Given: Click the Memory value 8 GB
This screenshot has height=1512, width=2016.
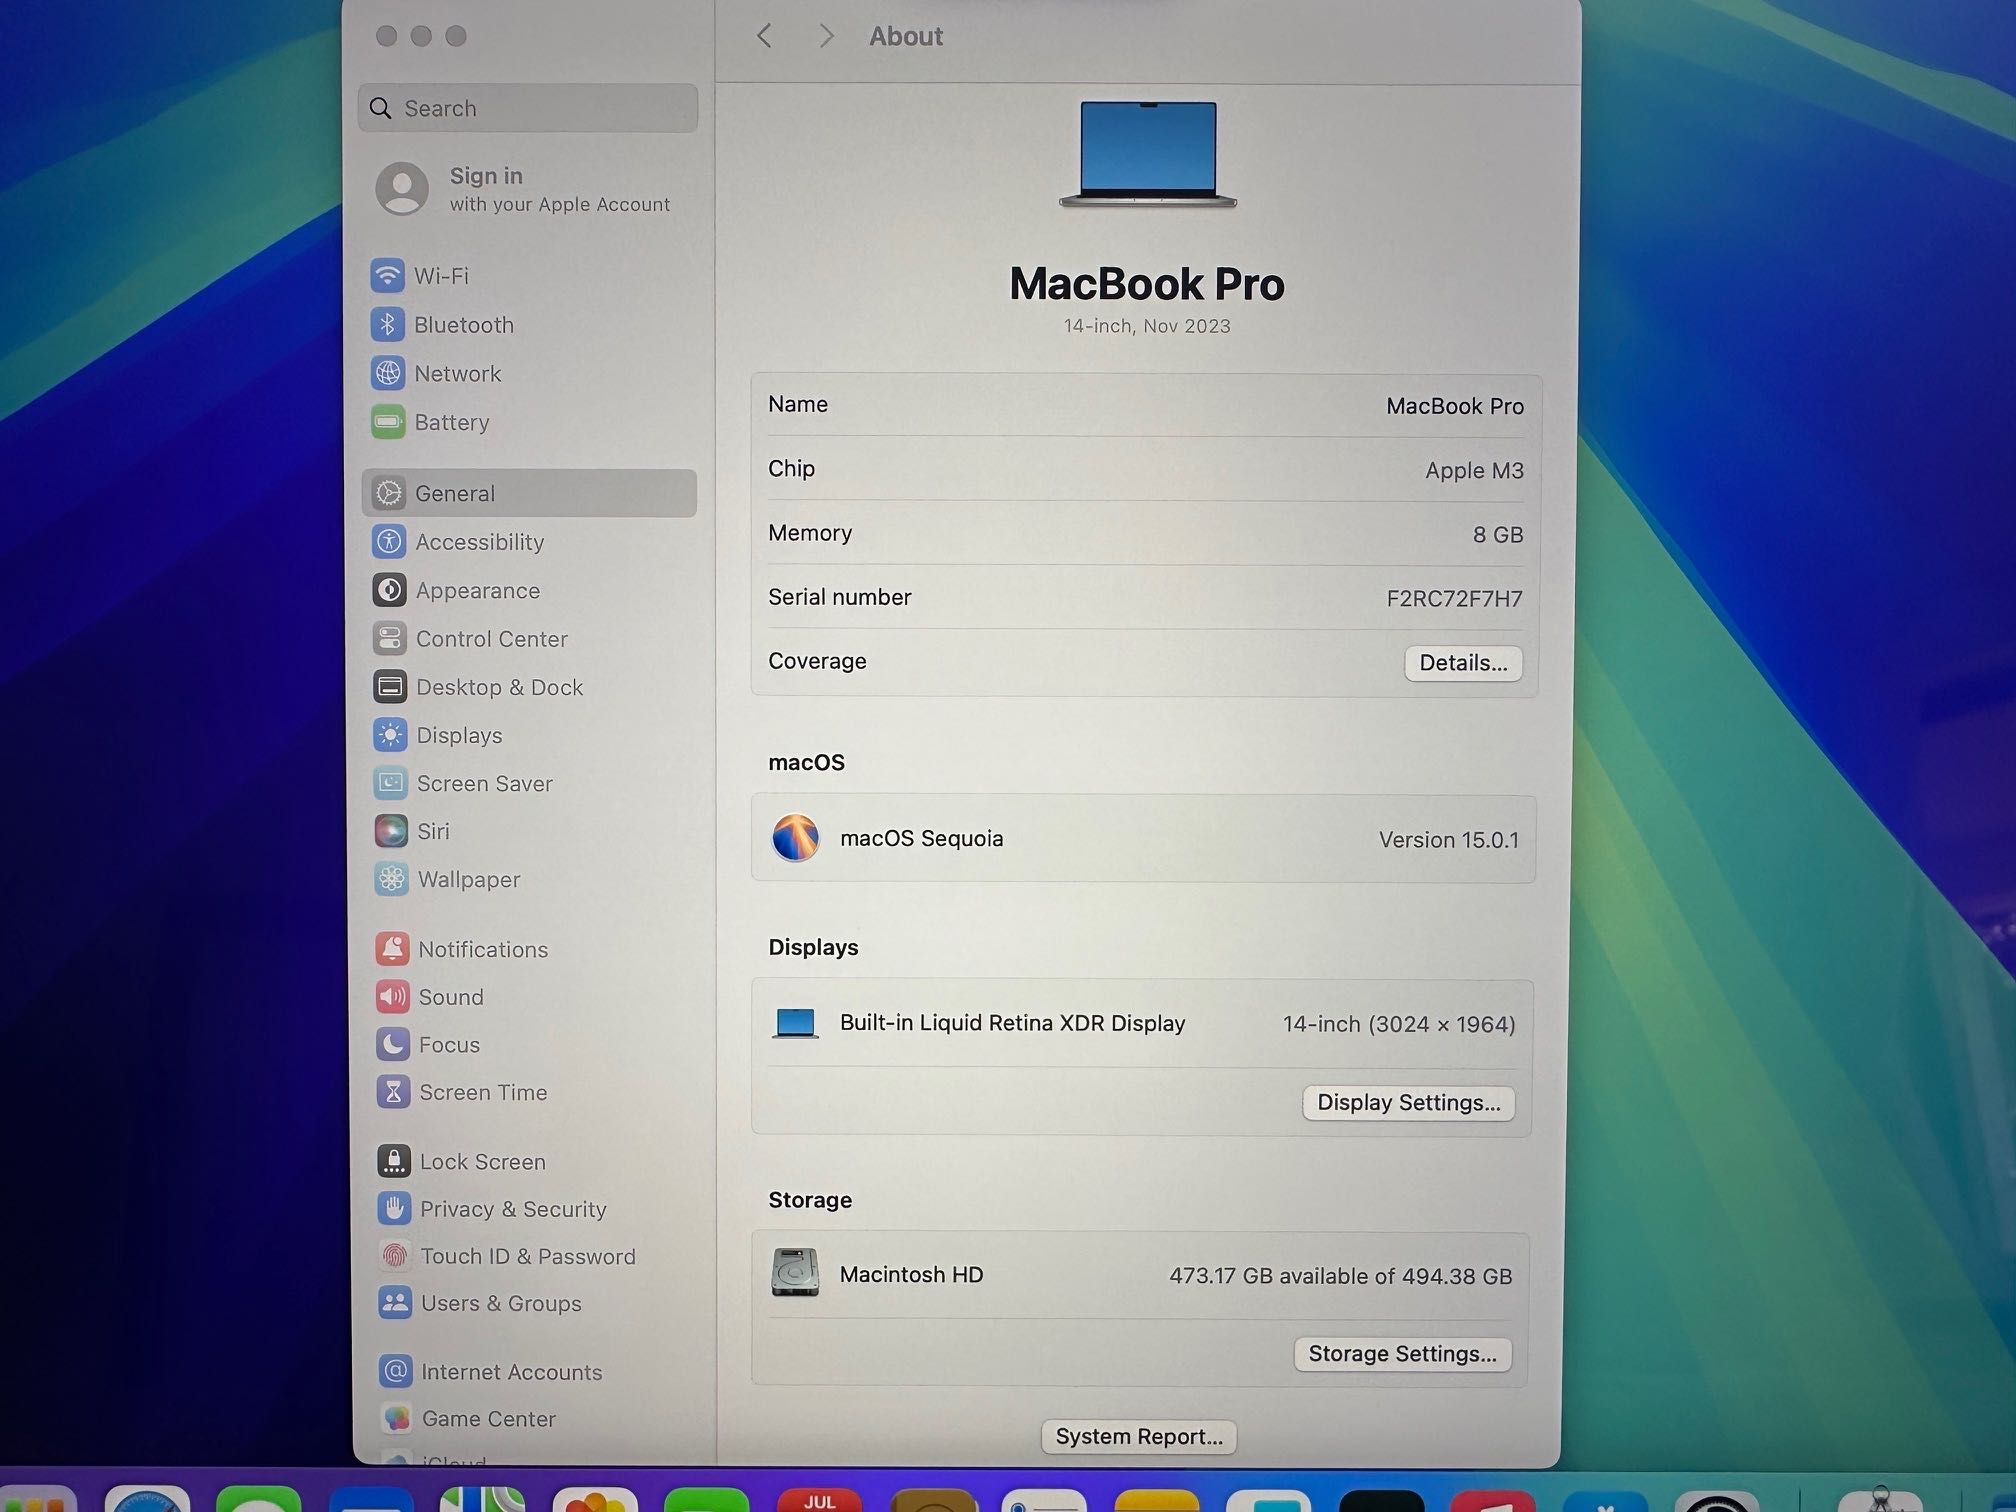Looking at the screenshot, I should pos(1497,535).
